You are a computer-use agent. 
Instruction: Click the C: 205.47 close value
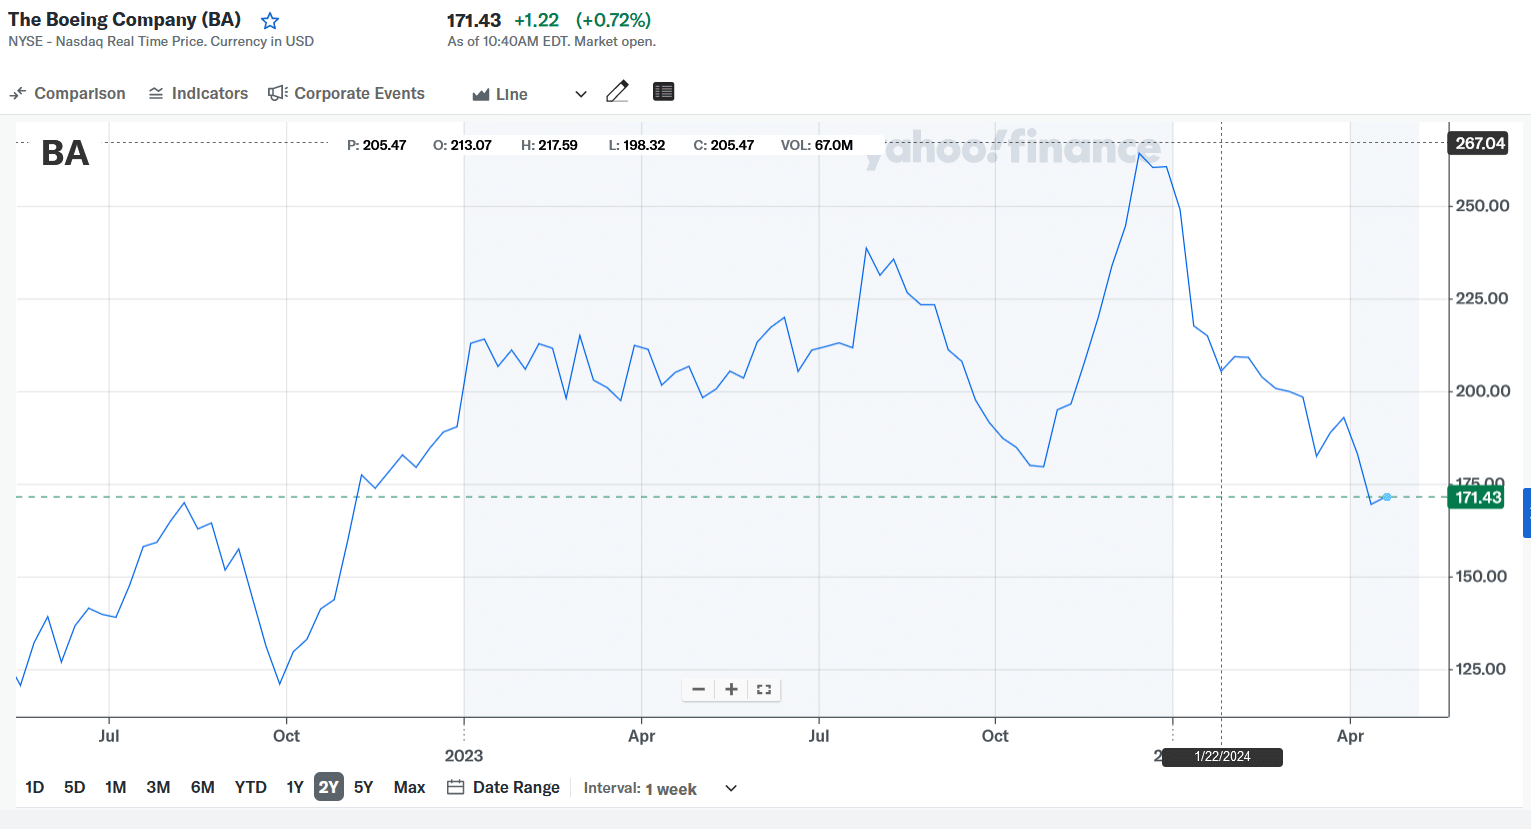click(724, 145)
